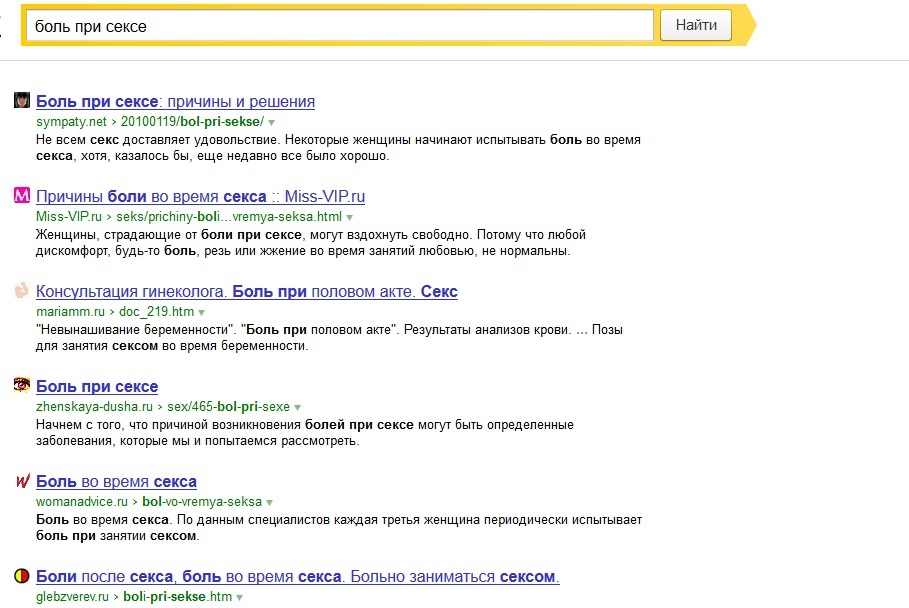
Task: Click the womanadvice.ru domain link
Action: (x=82, y=502)
